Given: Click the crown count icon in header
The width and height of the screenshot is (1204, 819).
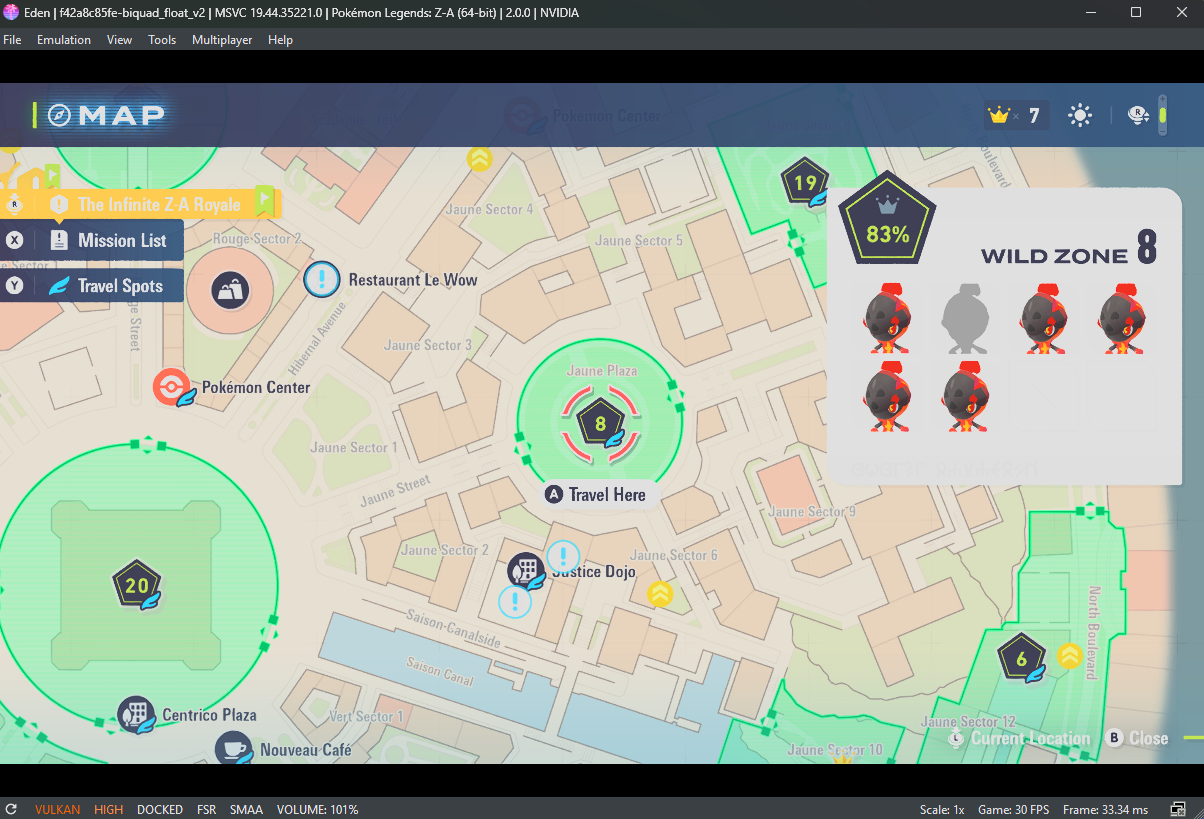Looking at the screenshot, I should point(998,116).
